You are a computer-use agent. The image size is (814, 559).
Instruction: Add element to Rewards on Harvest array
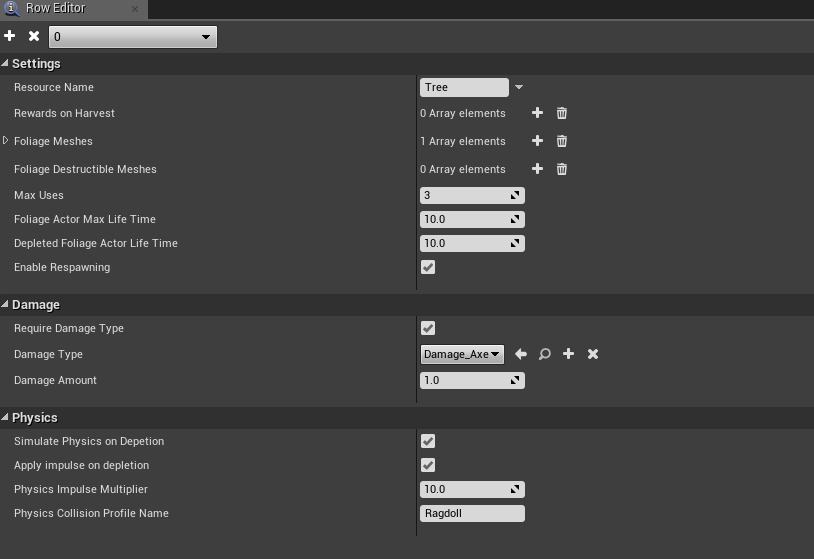click(x=537, y=113)
